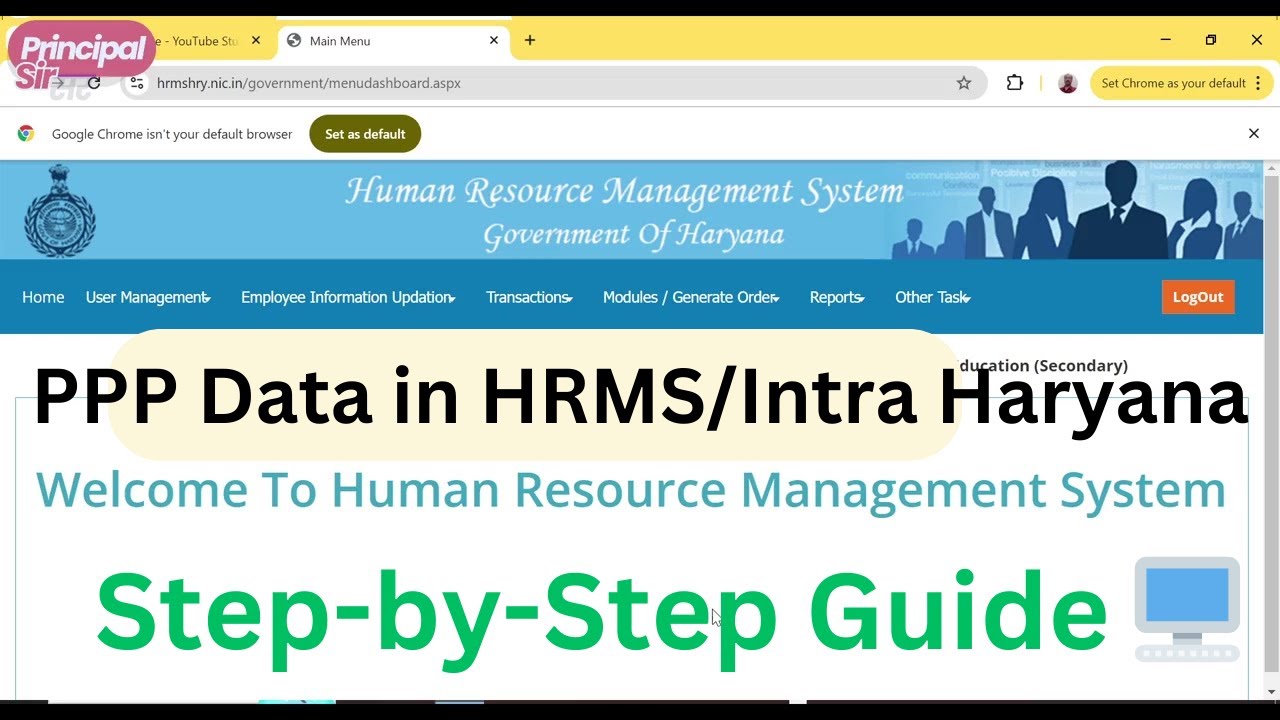Click the scrollbar up arrow
The height and width of the screenshot is (720, 1280).
1271,167
